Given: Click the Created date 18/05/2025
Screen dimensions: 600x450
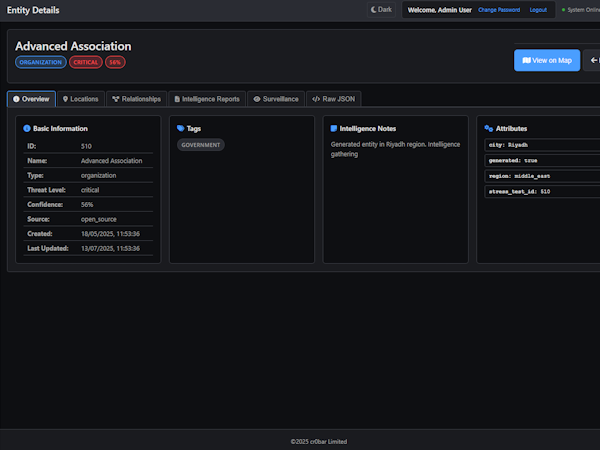Looking at the screenshot, I should 110,234.
